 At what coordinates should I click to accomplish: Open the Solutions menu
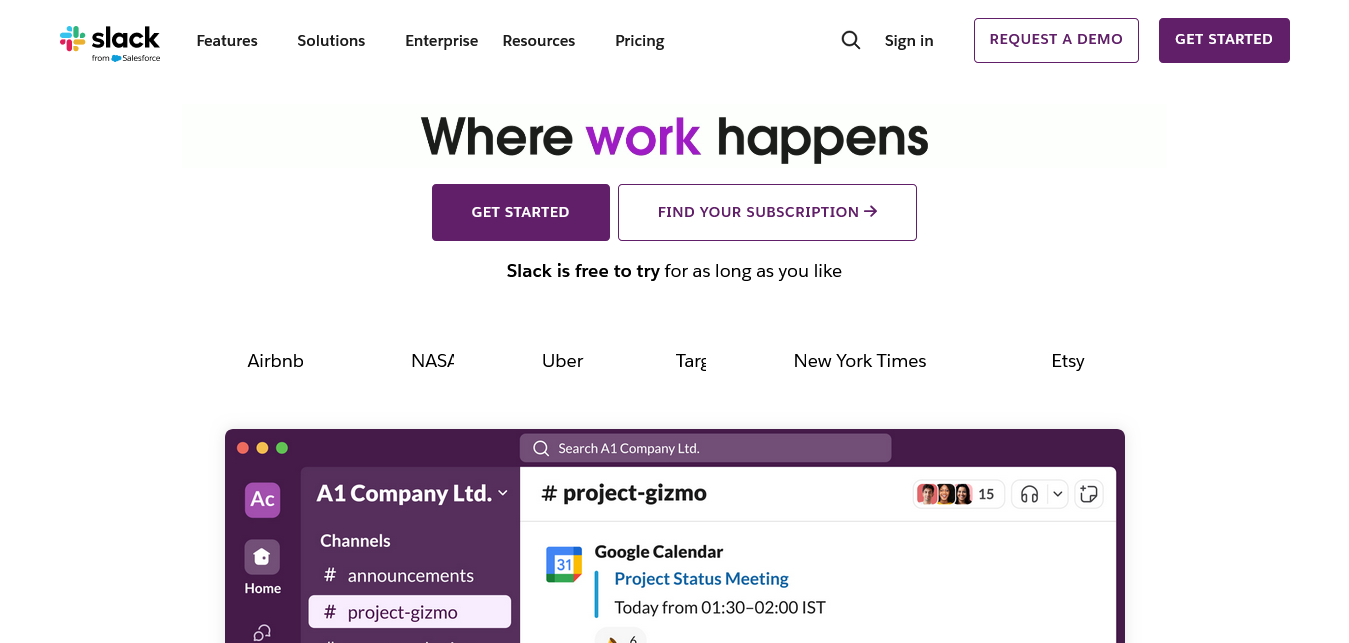331,41
